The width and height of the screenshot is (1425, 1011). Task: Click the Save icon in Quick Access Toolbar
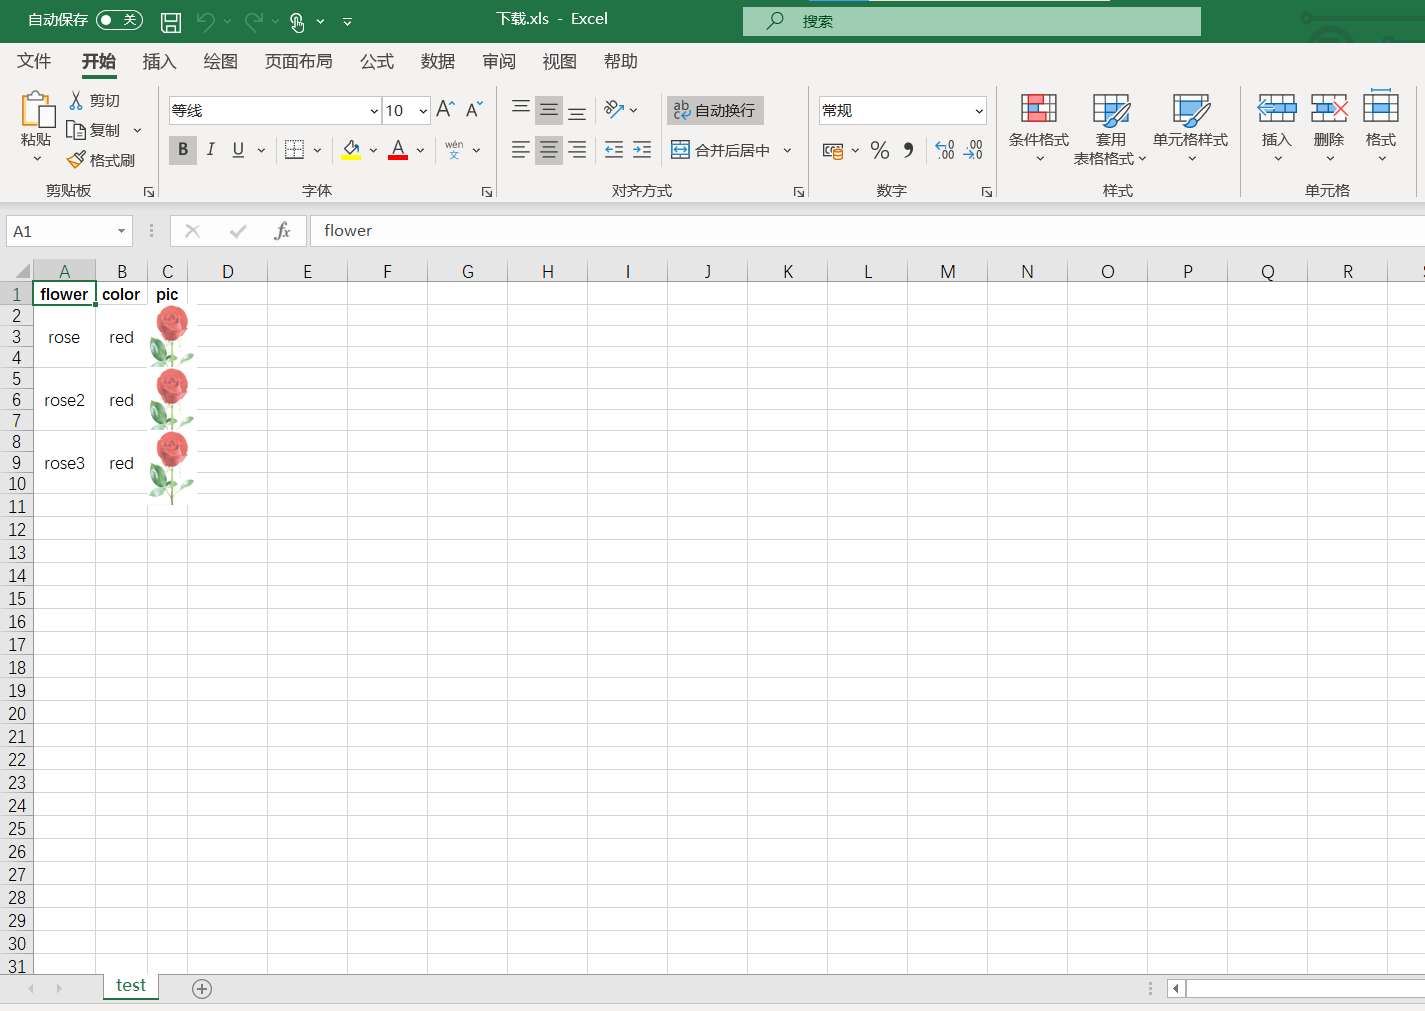170,21
